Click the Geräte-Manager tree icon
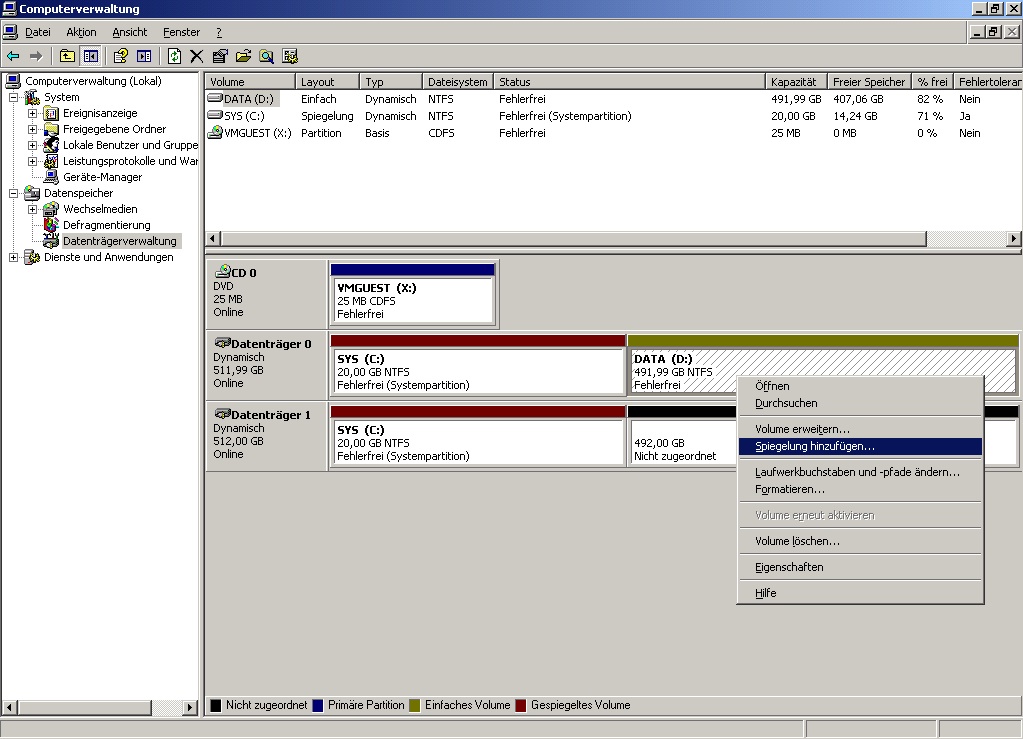1023x739 pixels. point(52,177)
